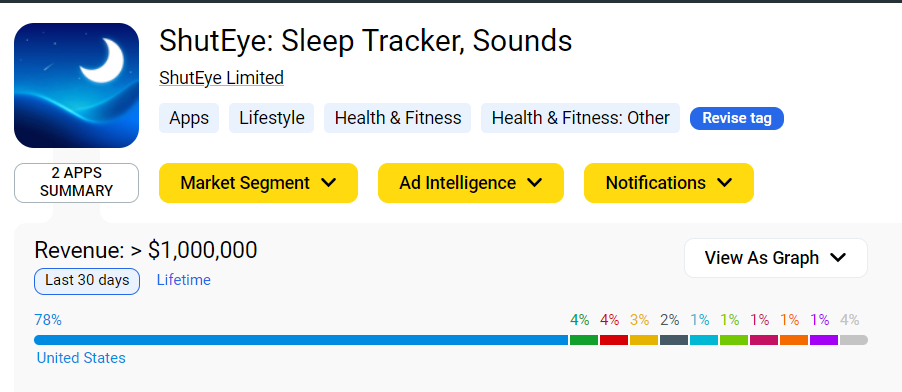Switch to the Last 30 days tab
The image size is (902, 392).
tap(87, 281)
